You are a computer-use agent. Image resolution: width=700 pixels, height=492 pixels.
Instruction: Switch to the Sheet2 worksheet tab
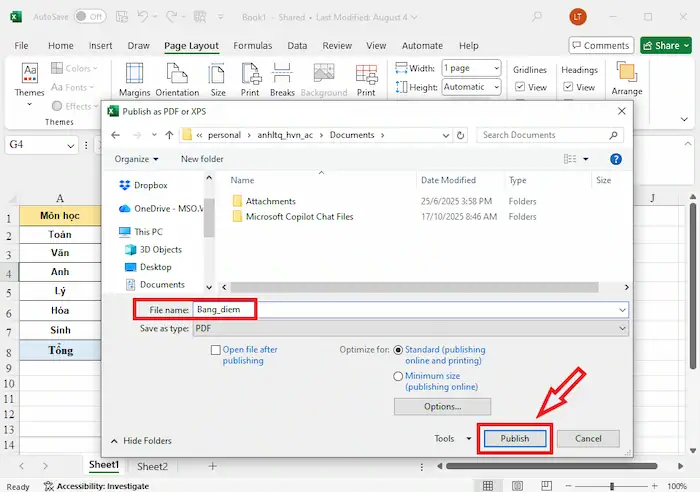click(x=152, y=466)
